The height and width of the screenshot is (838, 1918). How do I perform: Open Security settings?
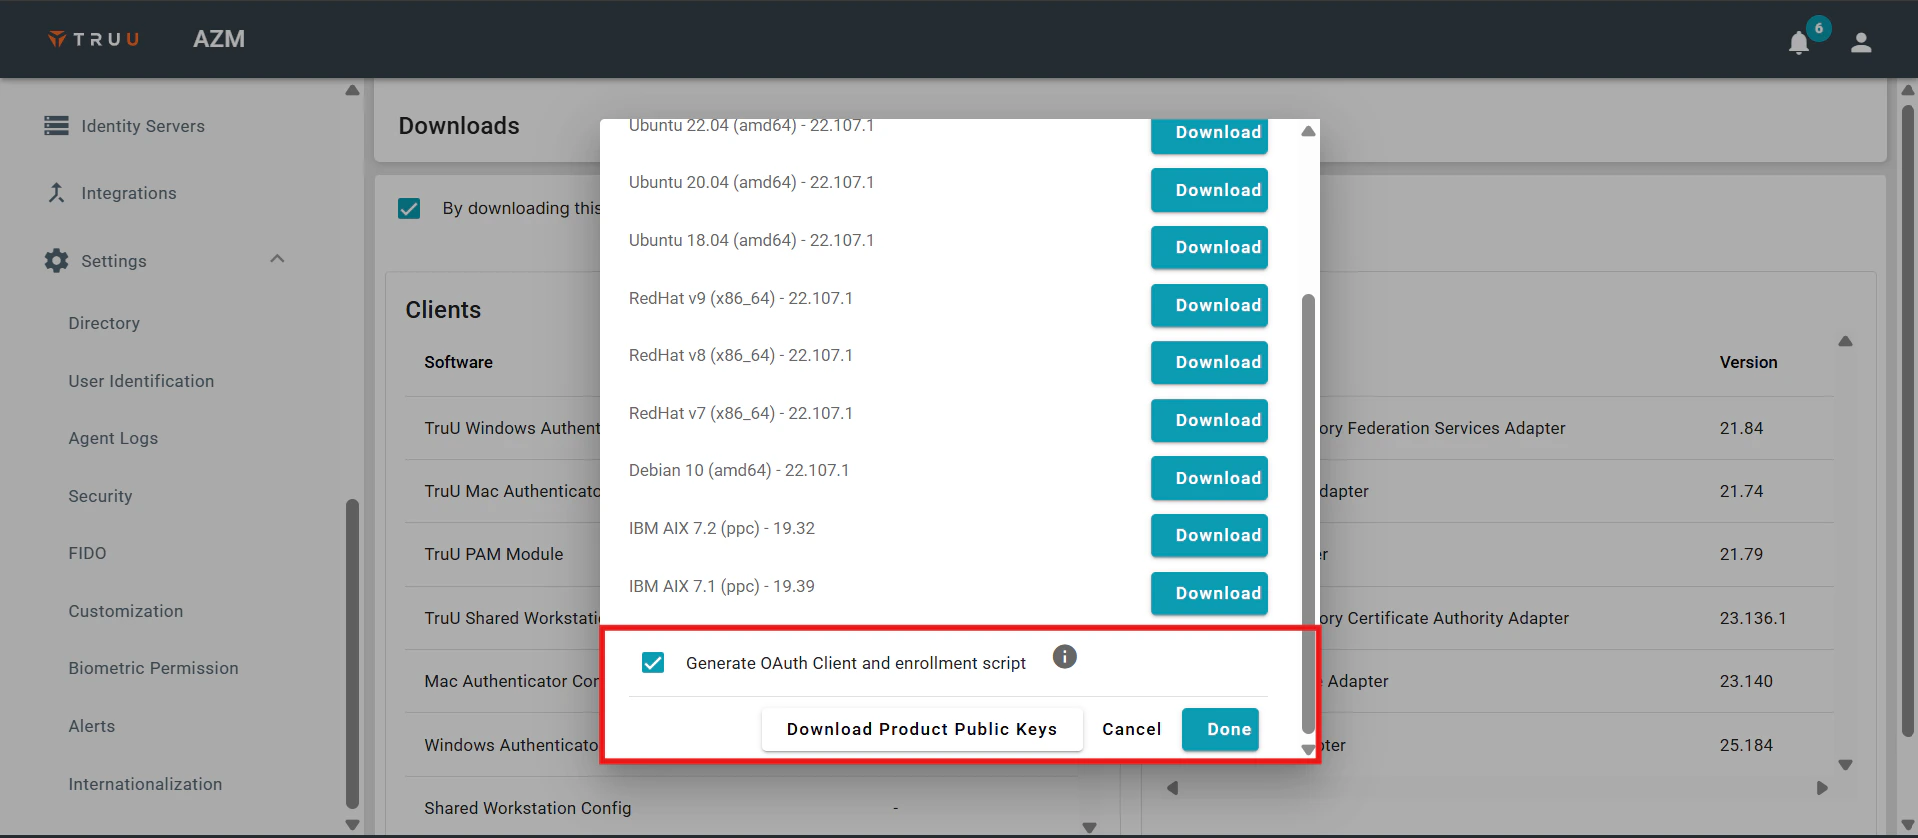[100, 496]
